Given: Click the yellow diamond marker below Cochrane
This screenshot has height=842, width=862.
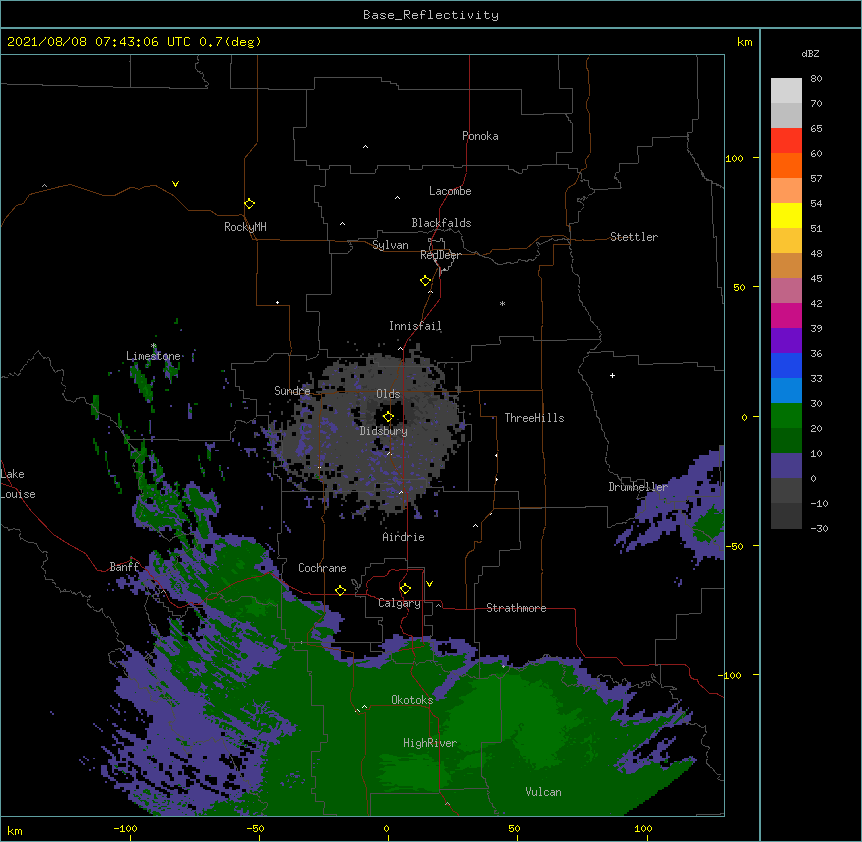Looking at the screenshot, I should click(340, 590).
